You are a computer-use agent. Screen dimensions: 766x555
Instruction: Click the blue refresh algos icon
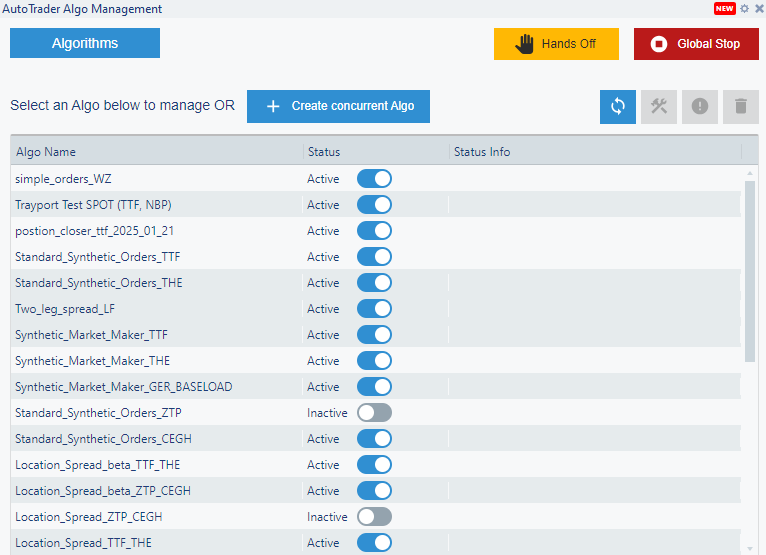(618, 107)
